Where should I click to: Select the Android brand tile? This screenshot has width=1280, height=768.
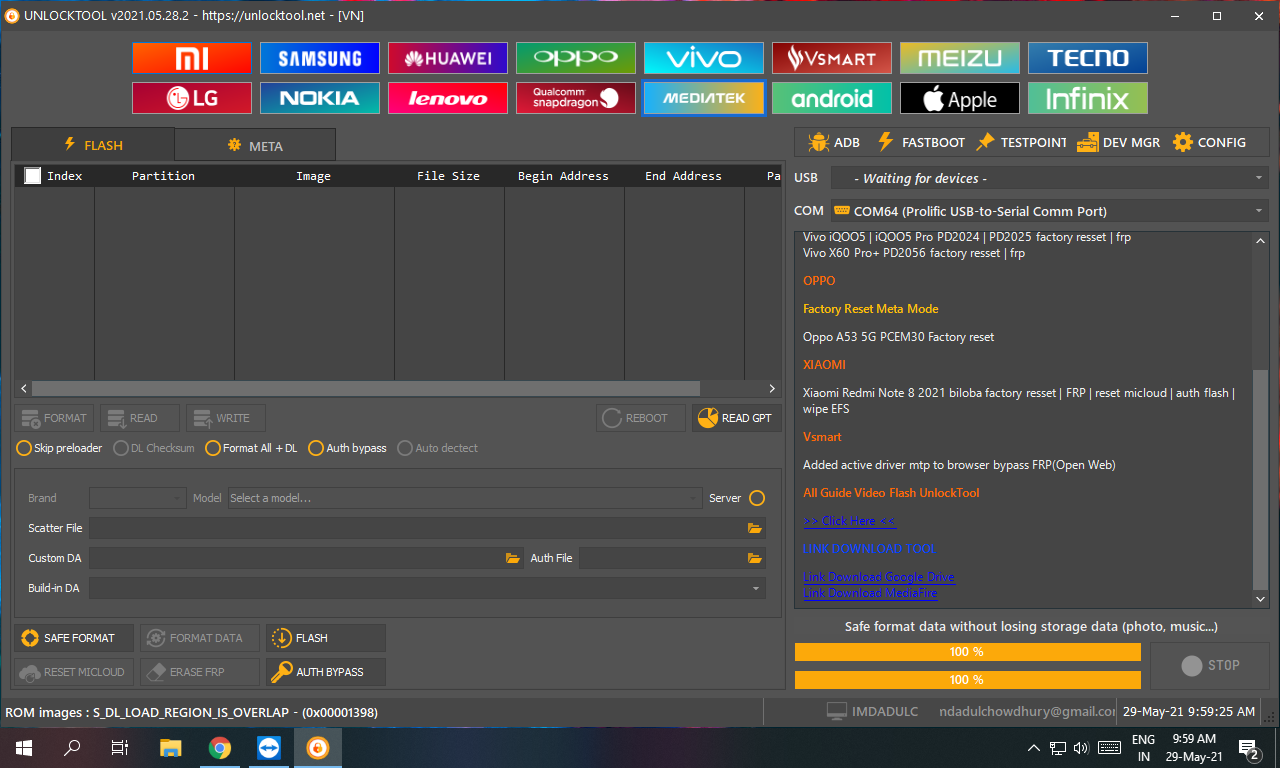pyautogui.click(x=832, y=98)
